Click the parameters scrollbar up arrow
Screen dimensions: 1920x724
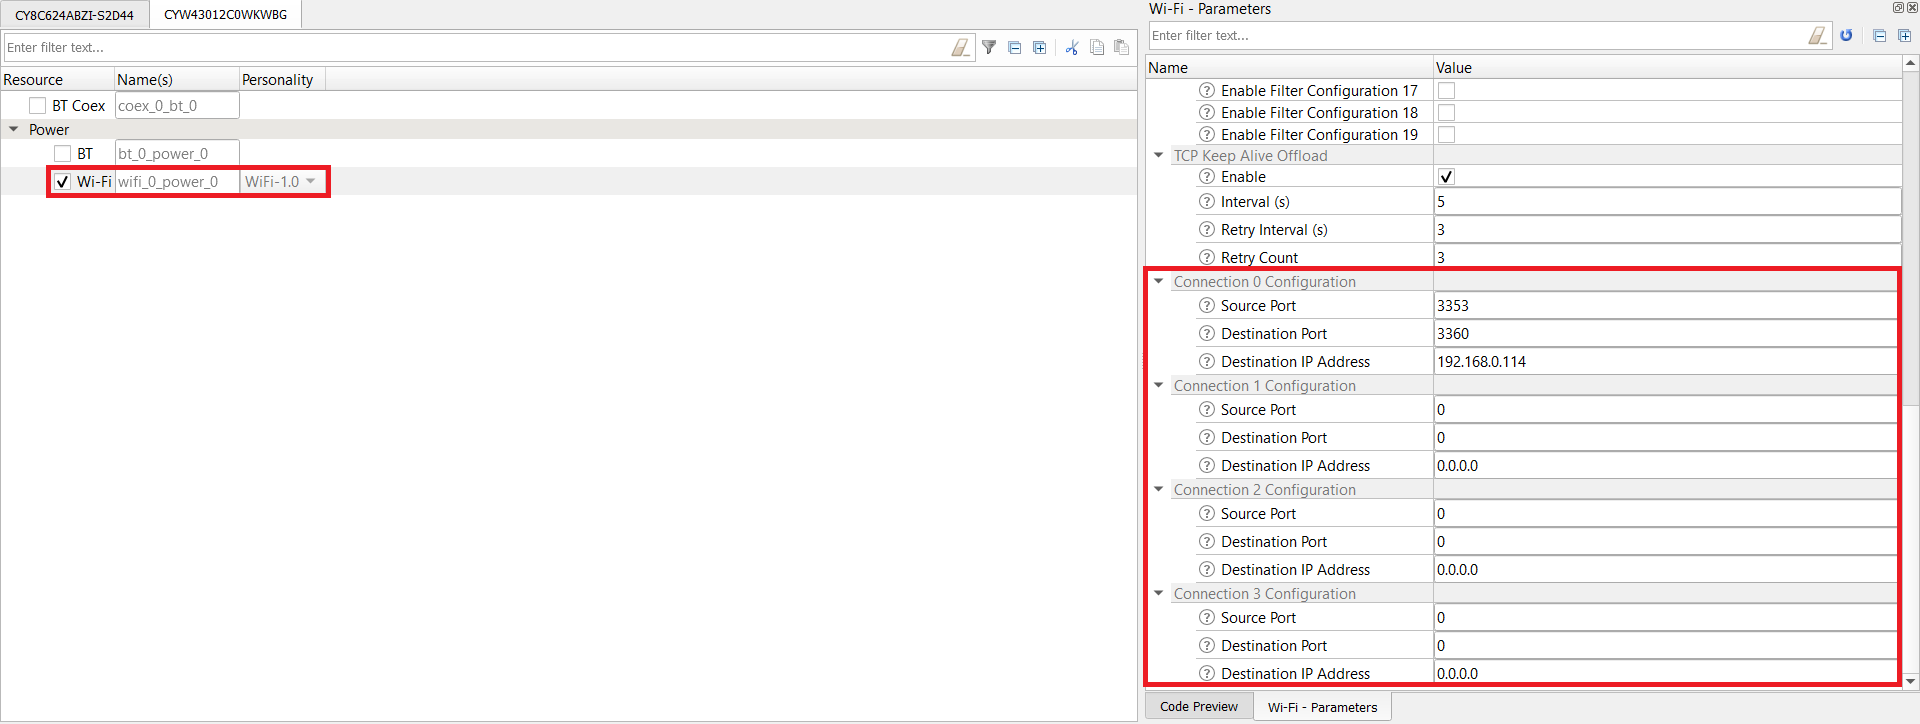click(x=1911, y=63)
